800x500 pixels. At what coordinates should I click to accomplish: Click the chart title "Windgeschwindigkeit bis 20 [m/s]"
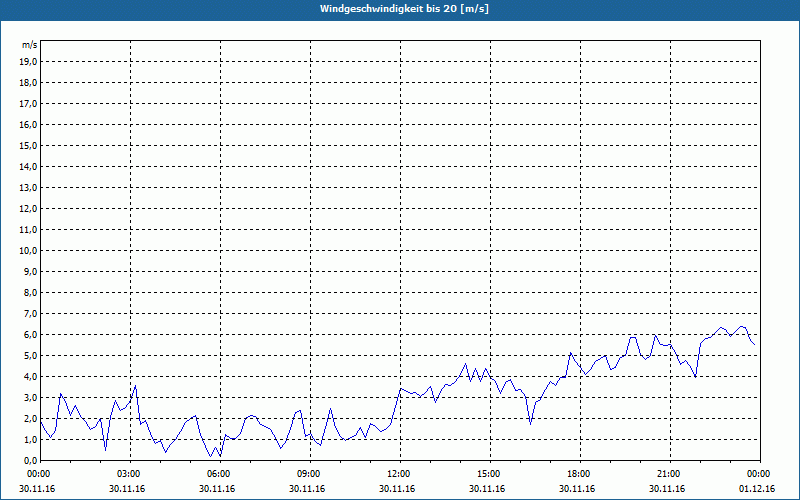404,9
